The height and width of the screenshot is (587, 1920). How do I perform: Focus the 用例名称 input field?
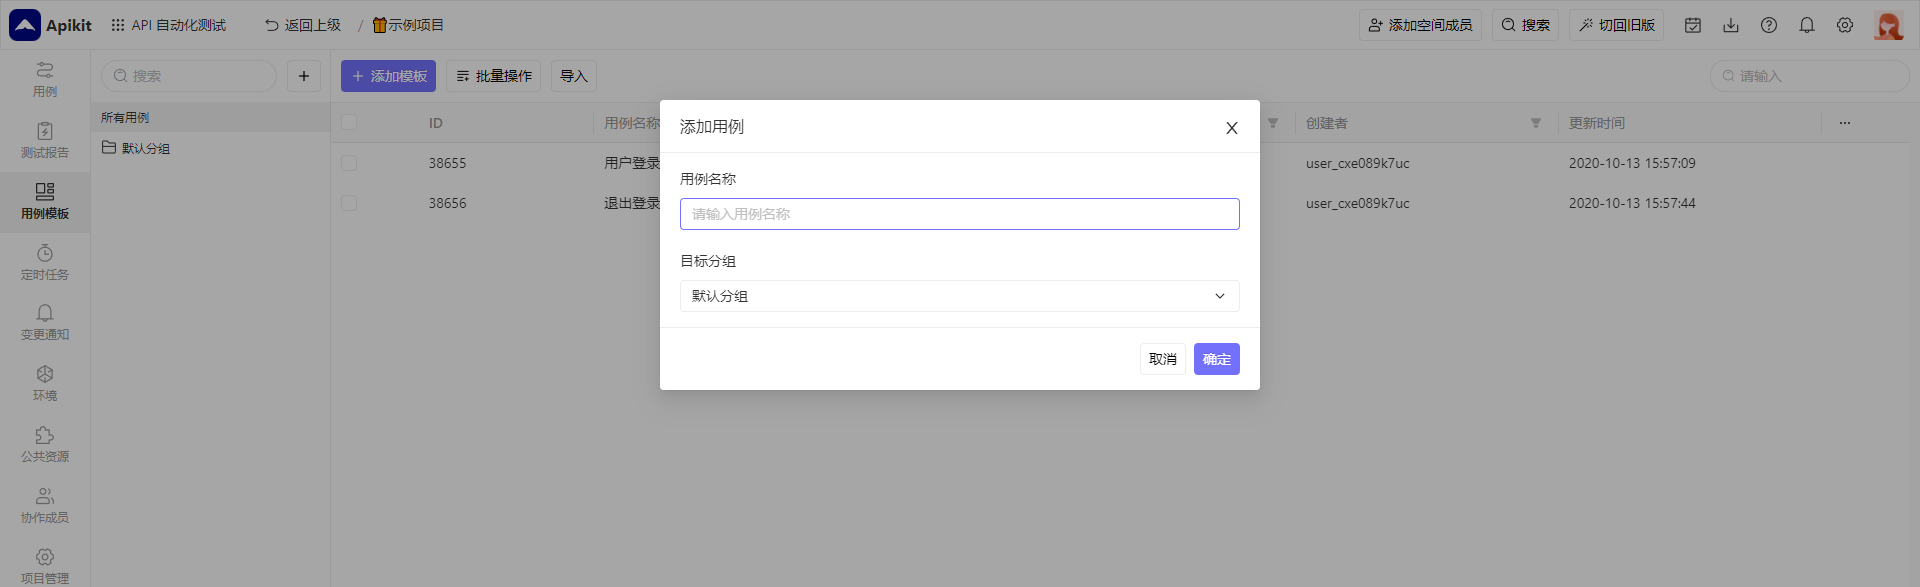(x=959, y=214)
